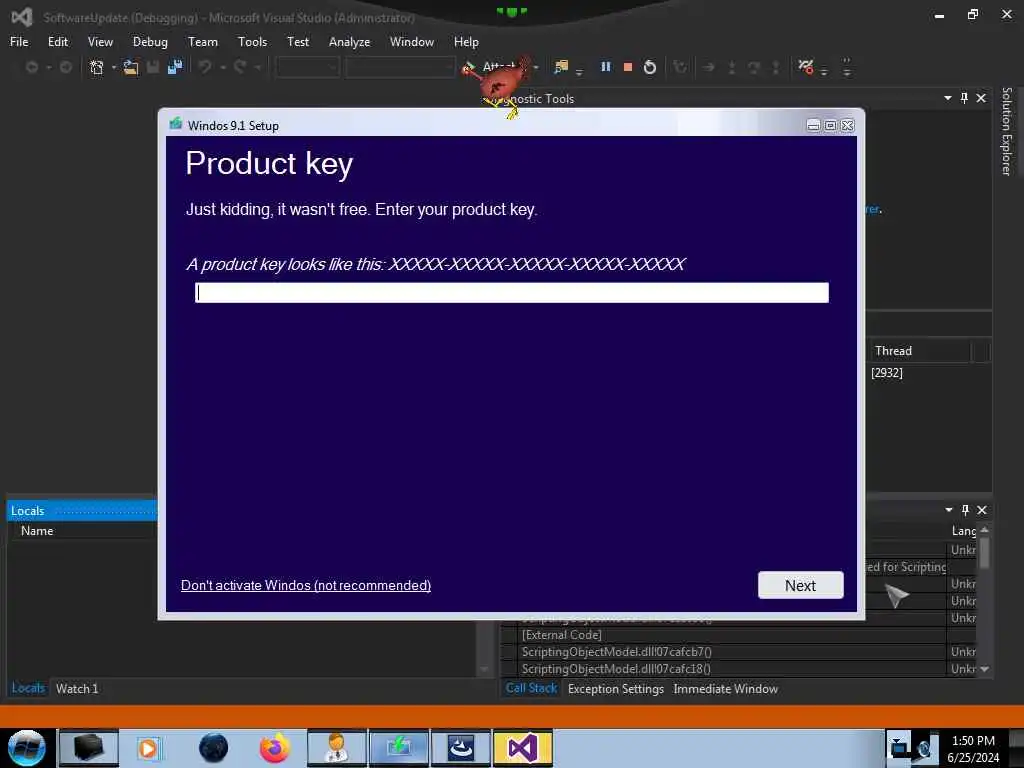Open Visual Studio from the taskbar
This screenshot has height=768, width=1024.
coord(523,748)
